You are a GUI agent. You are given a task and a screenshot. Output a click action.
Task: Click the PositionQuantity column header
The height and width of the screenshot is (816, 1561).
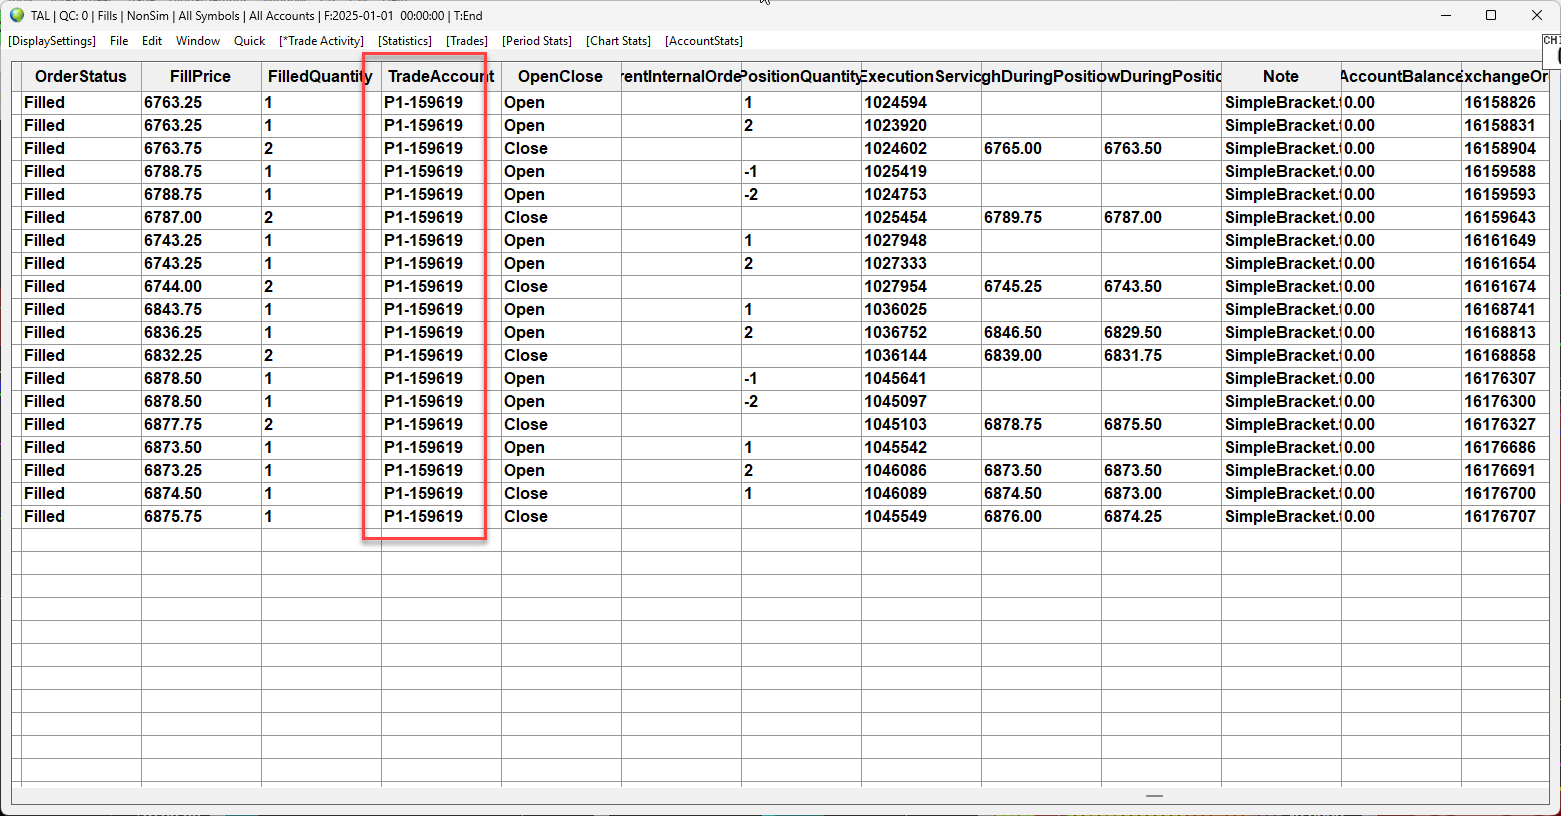point(801,76)
